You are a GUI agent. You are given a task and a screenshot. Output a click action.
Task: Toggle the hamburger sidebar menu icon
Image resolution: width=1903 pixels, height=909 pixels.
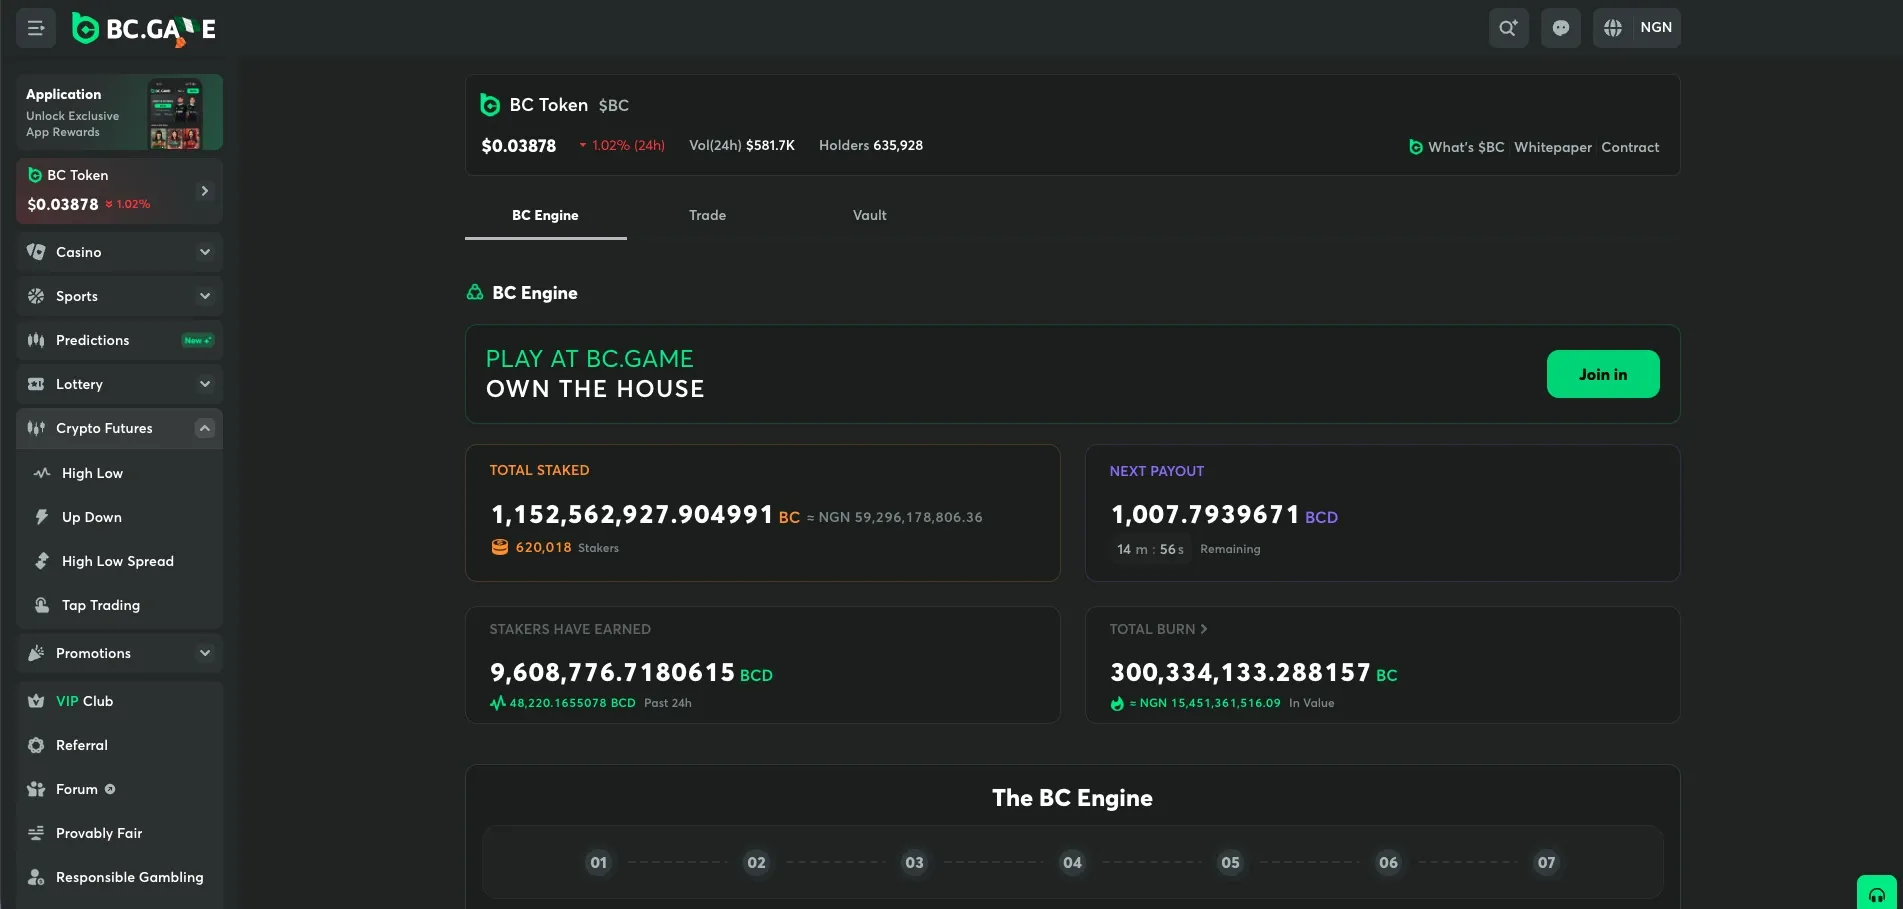36,28
